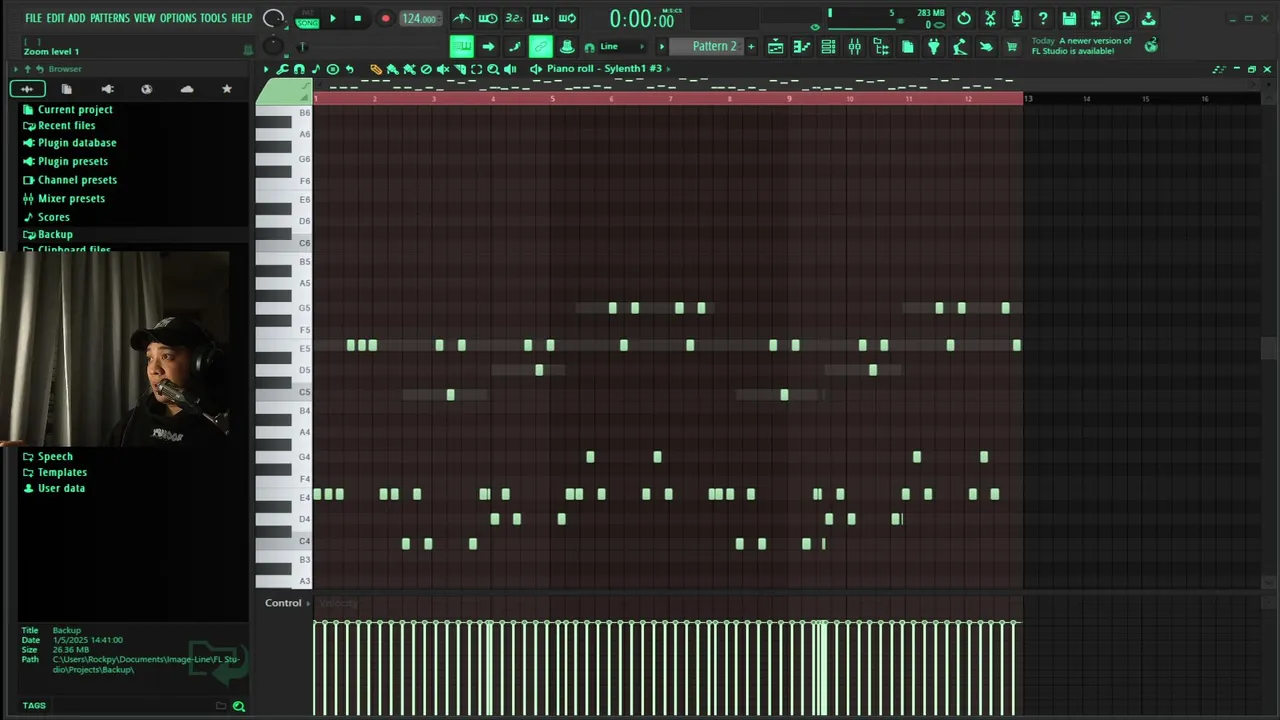Click the One-click audio recording microphone icon
The image size is (1280, 720).
pos(1016,18)
